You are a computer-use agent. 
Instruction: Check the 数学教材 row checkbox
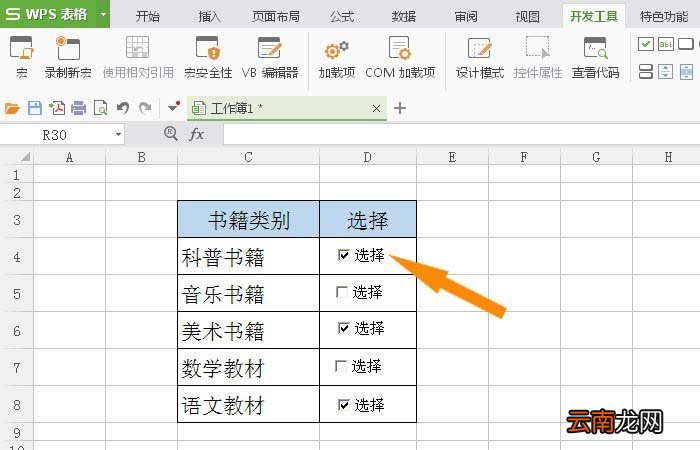coord(341,366)
